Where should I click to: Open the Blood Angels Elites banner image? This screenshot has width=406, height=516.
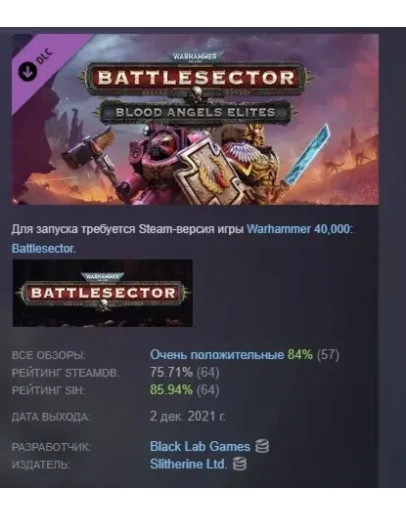(x=195, y=119)
